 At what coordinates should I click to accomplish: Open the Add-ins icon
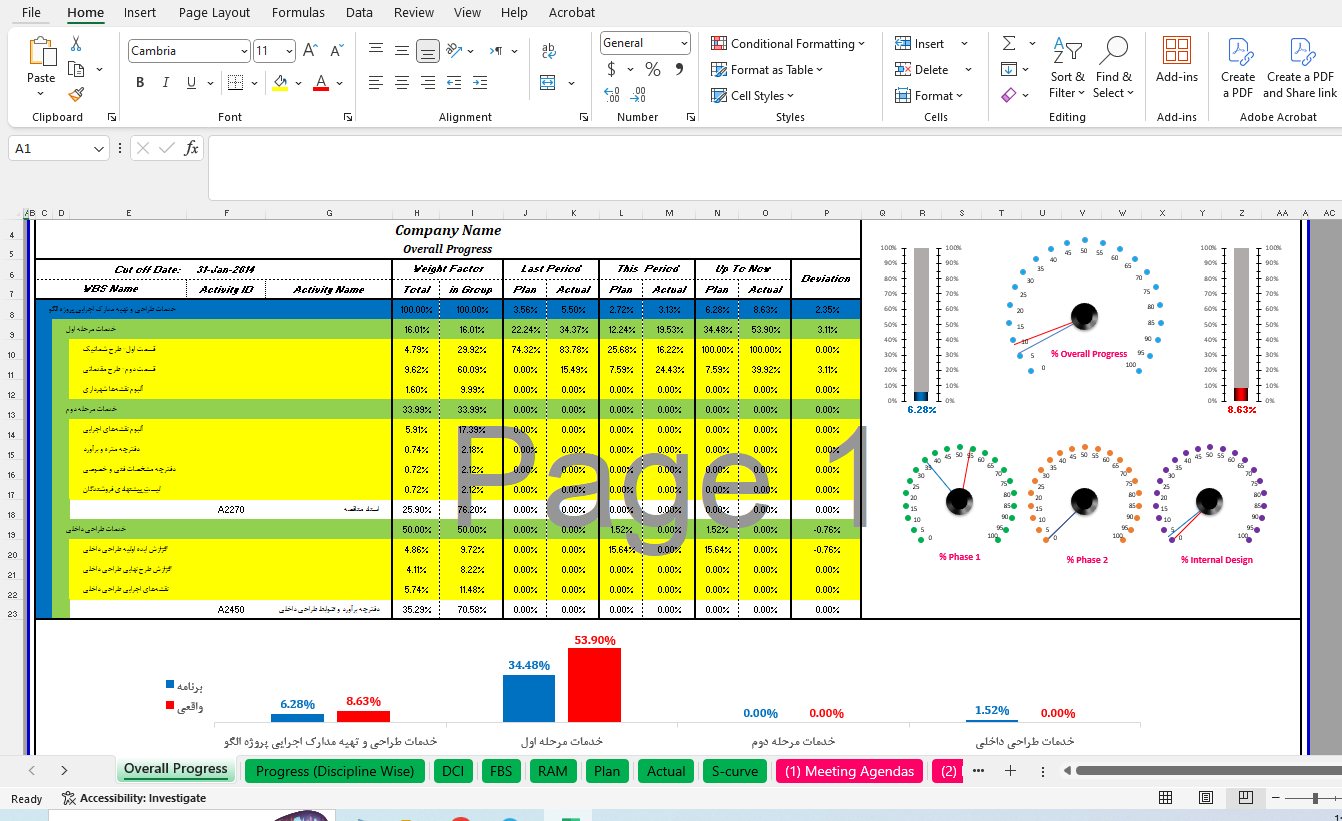[1176, 60]
